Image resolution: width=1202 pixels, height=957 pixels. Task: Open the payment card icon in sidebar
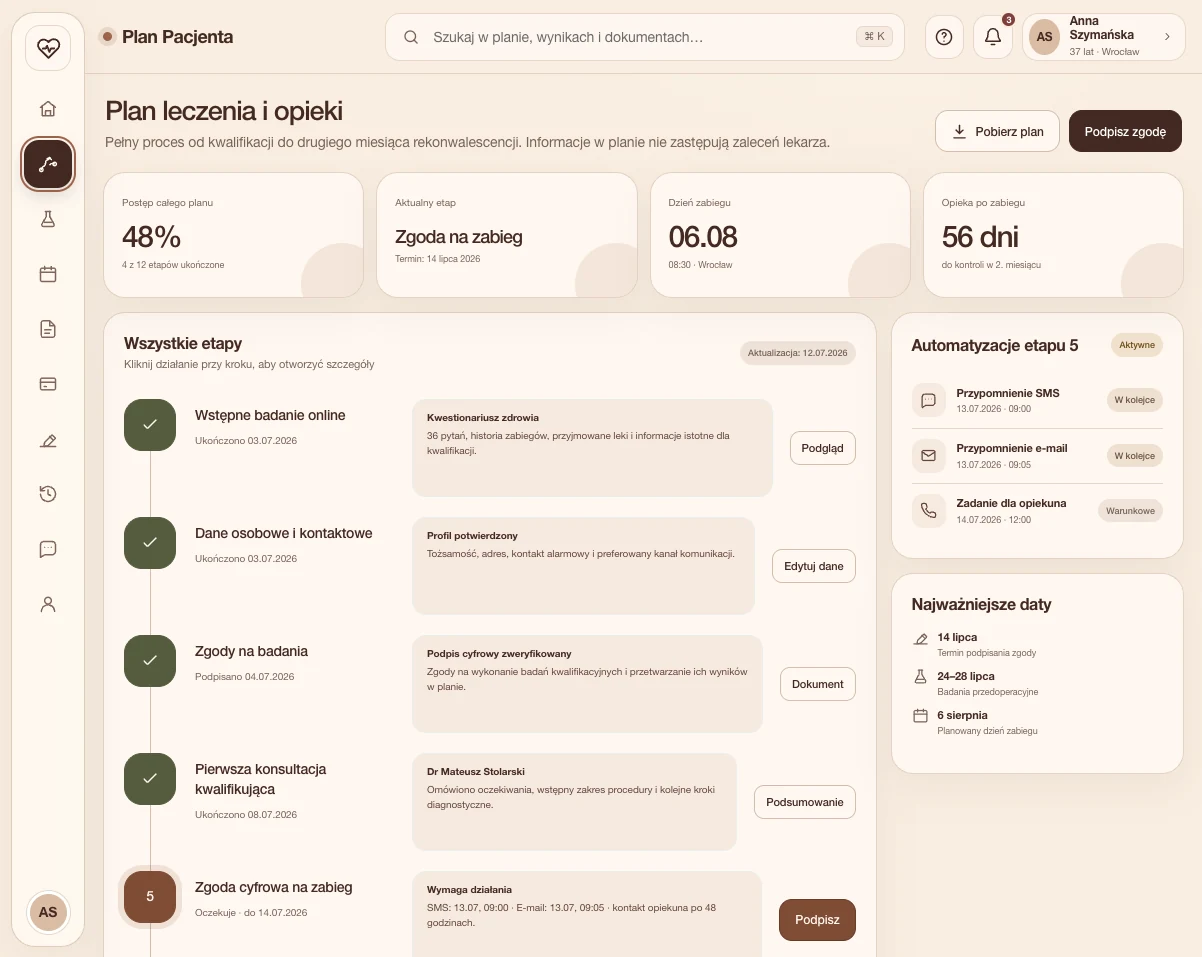[x=48, y=384]
